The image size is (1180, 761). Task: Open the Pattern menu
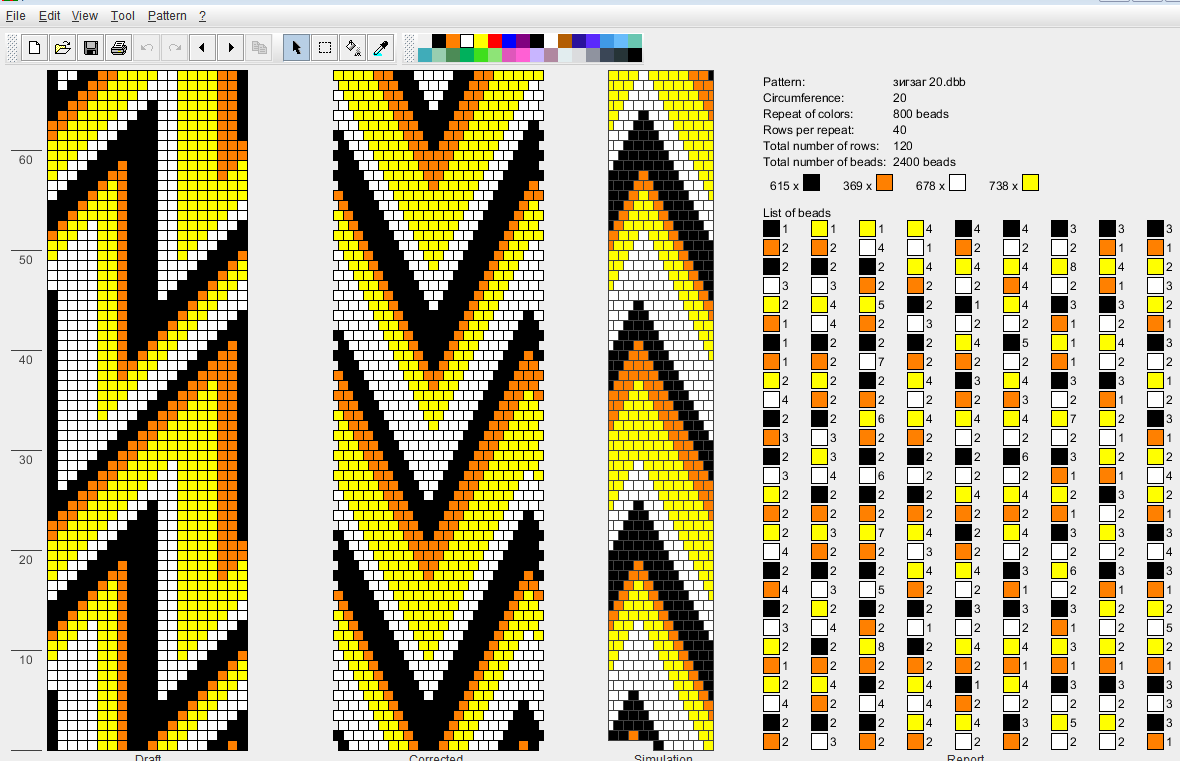167,16
